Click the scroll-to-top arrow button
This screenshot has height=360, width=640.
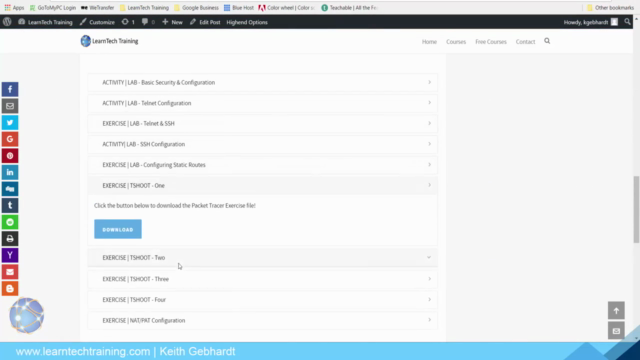coord(616,311)
